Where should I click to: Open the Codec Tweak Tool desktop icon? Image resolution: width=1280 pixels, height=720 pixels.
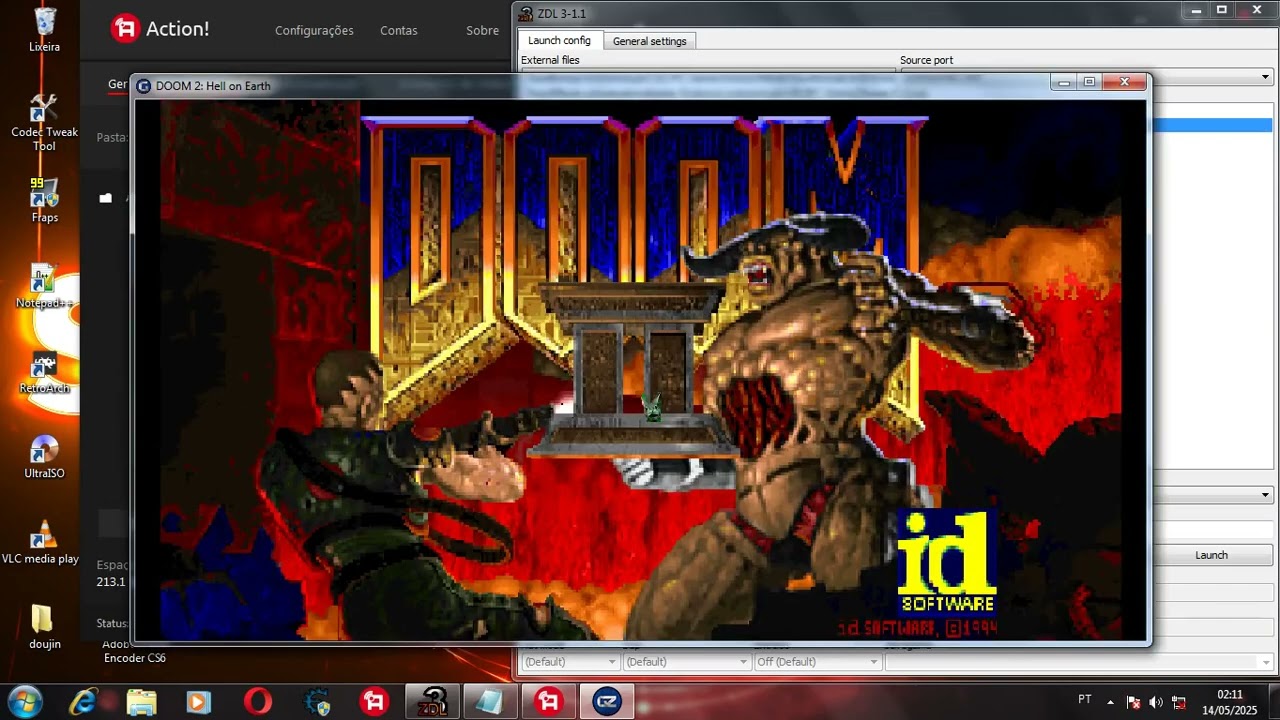(44, 121)
